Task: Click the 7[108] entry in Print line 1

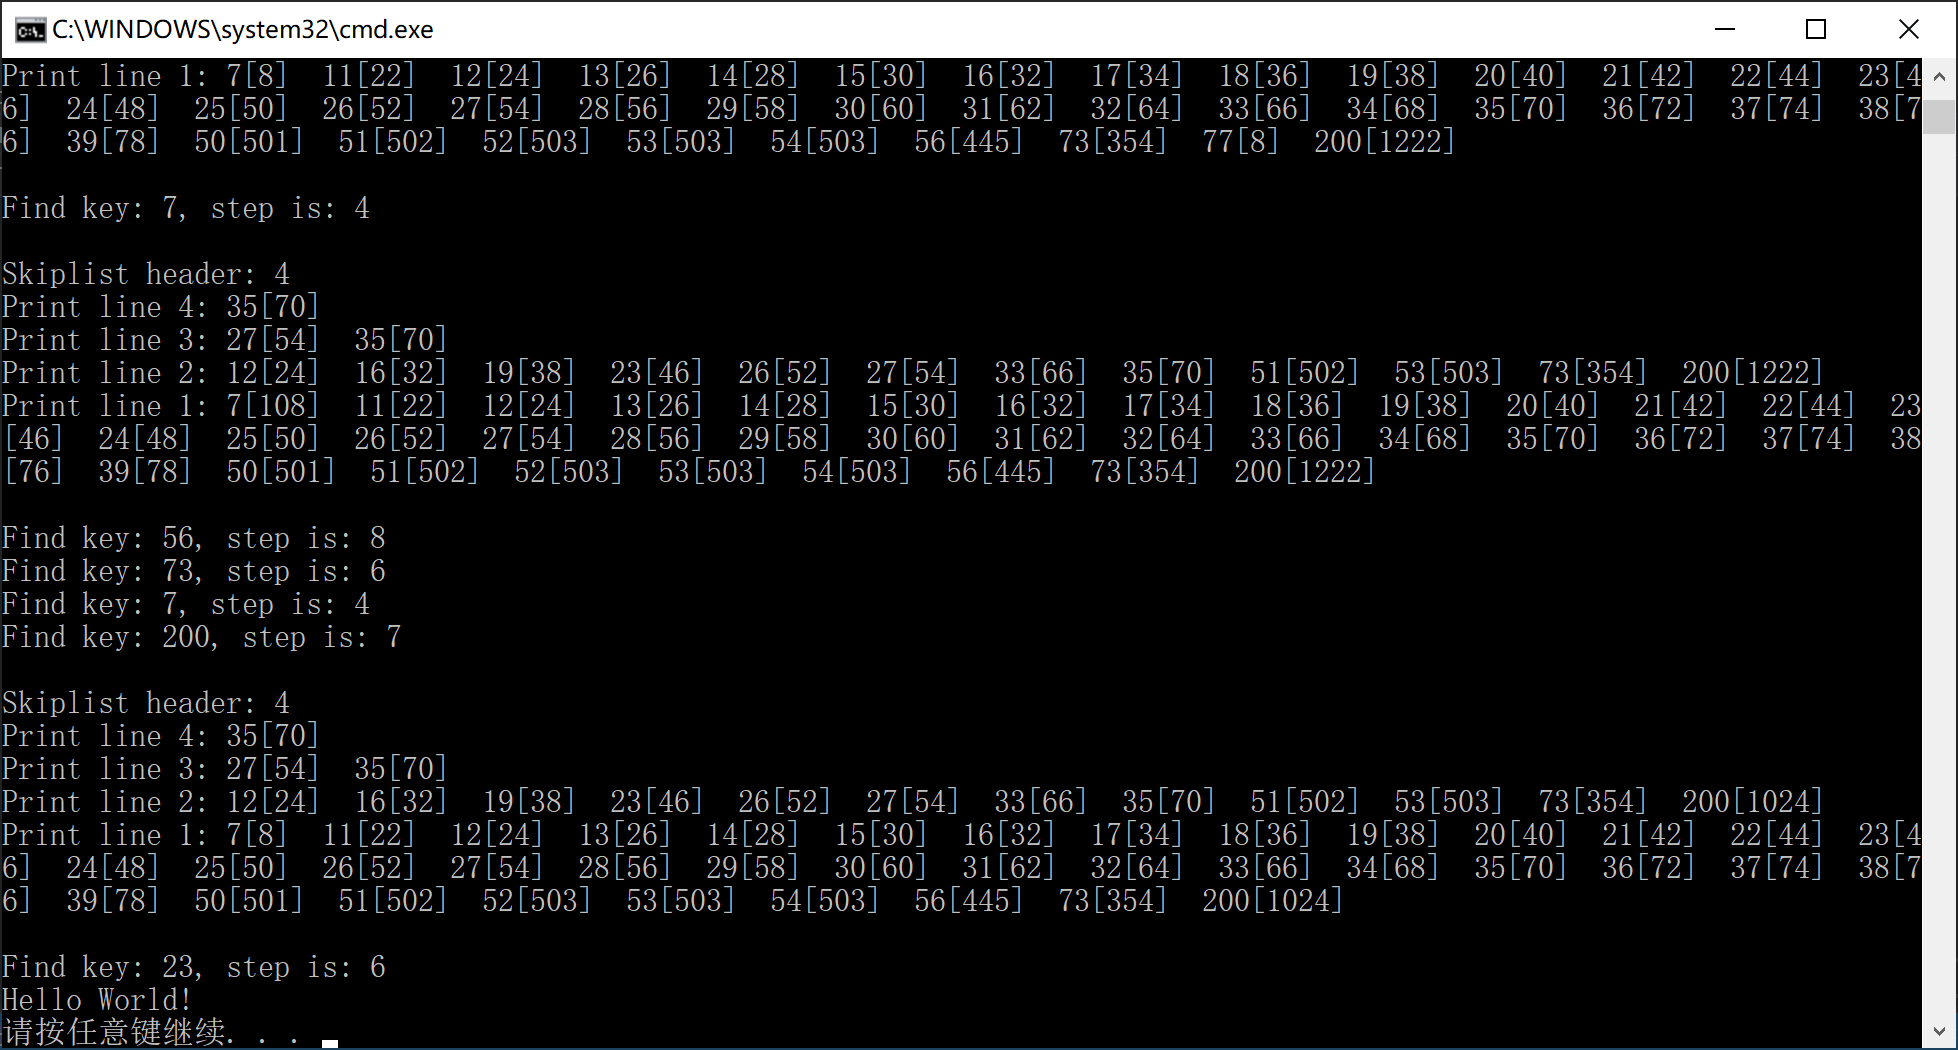Action: tap(272, 406)
